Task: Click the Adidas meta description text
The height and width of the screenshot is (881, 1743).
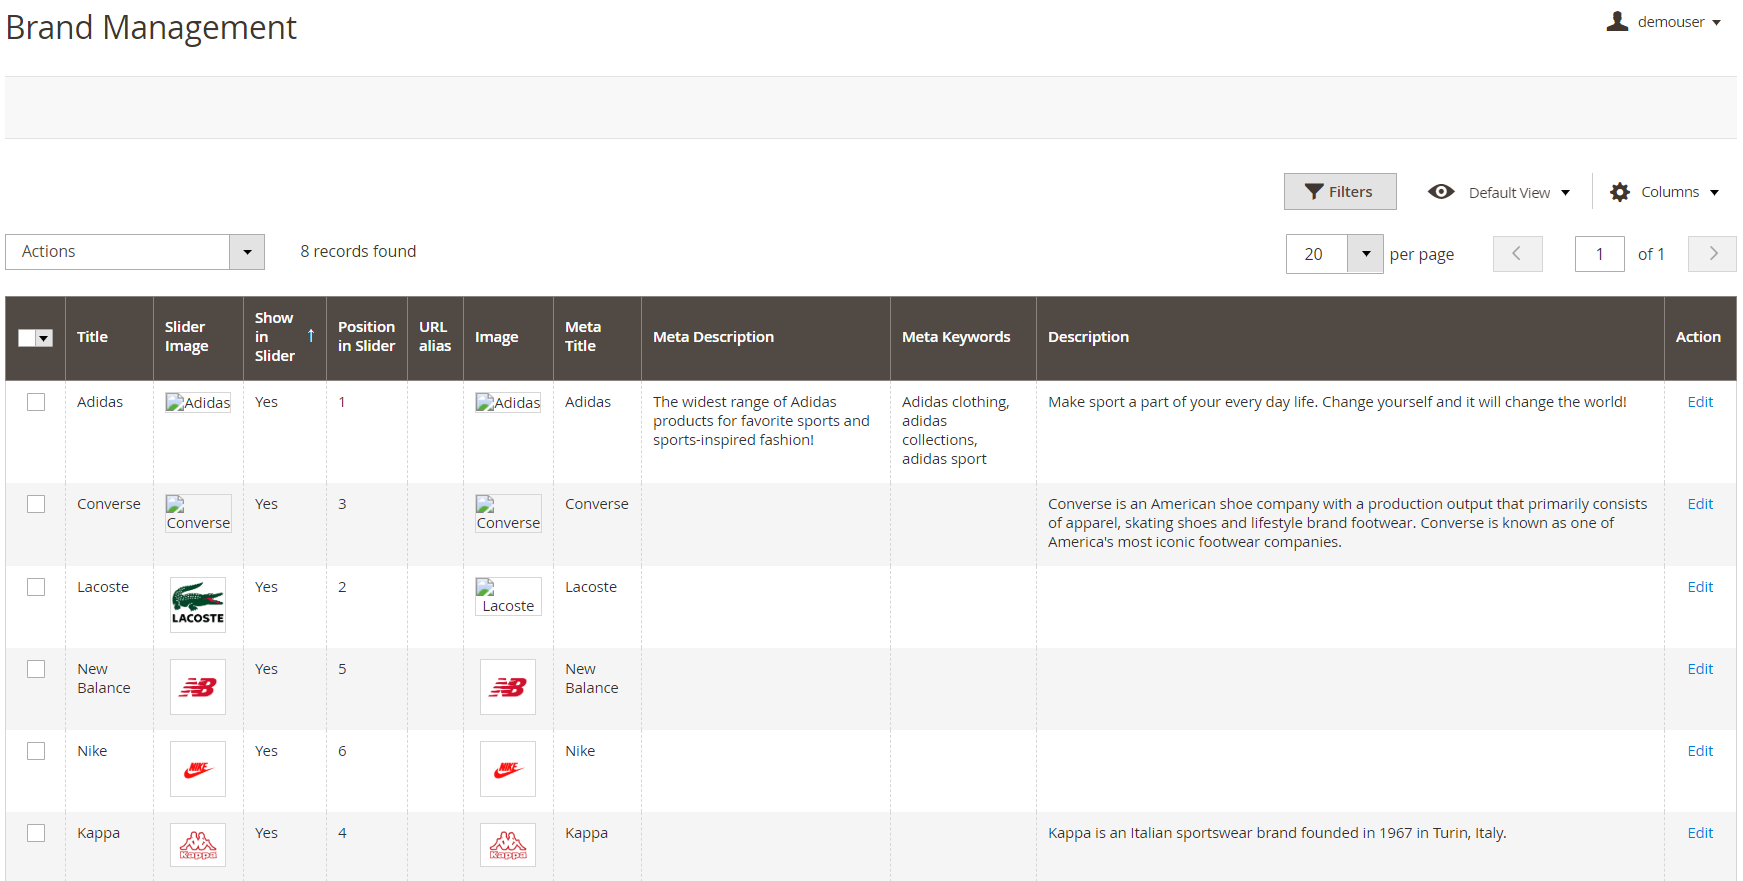Action: pos(761,421)
